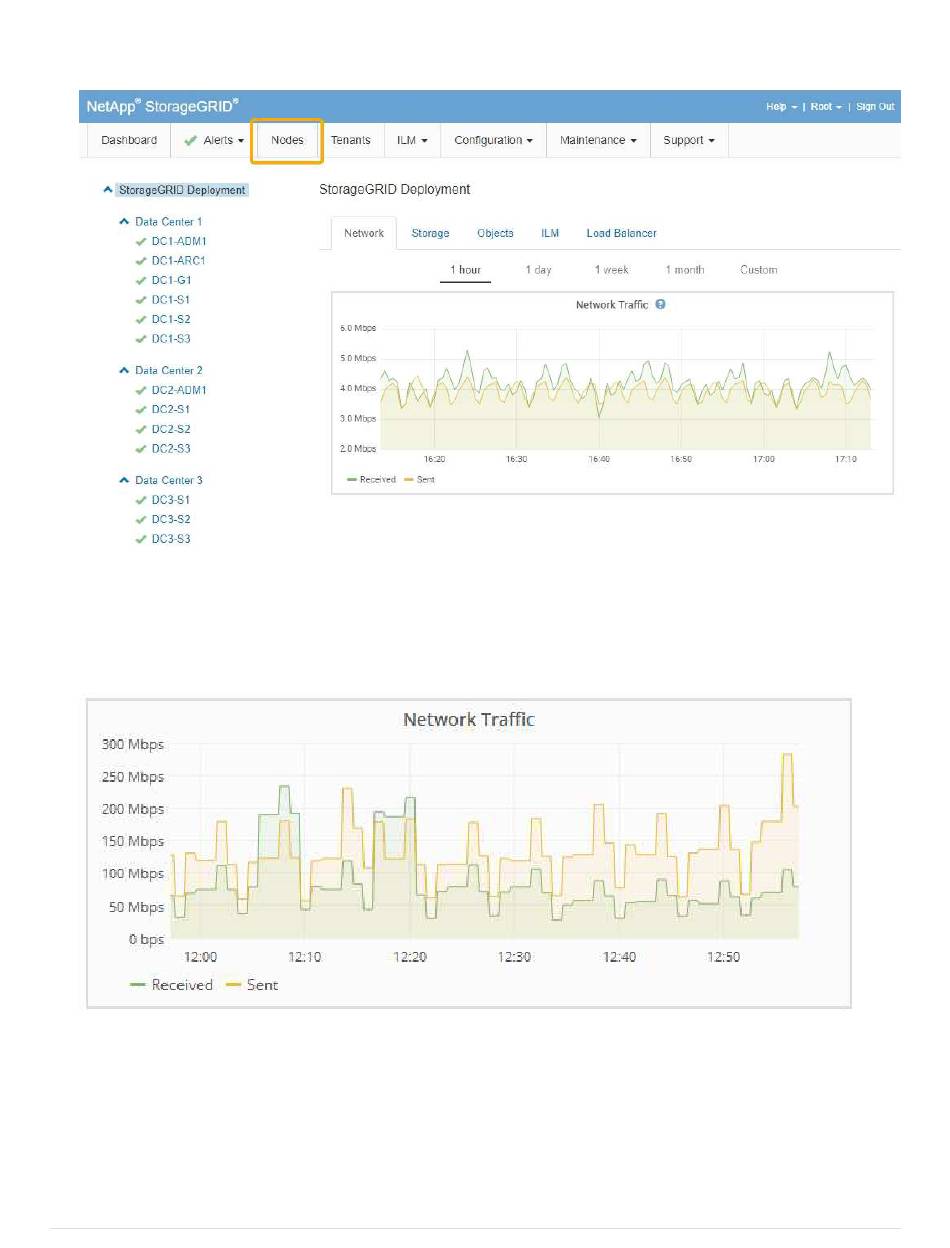Open the Maintenance dropdown menu
The height and width of the screenshot is (1248, 950).
click(598, 141)
